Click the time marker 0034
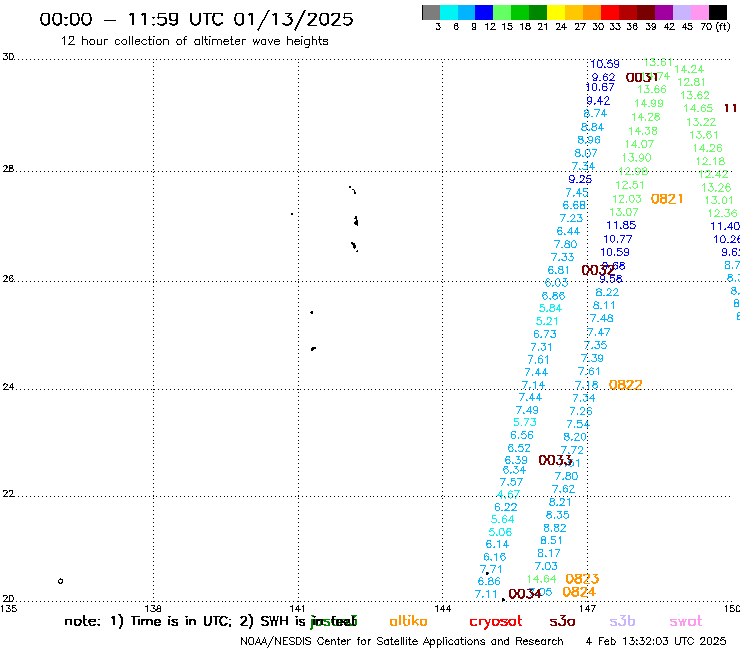Viewport: 740px width, 650px height. tap(525, 594)
